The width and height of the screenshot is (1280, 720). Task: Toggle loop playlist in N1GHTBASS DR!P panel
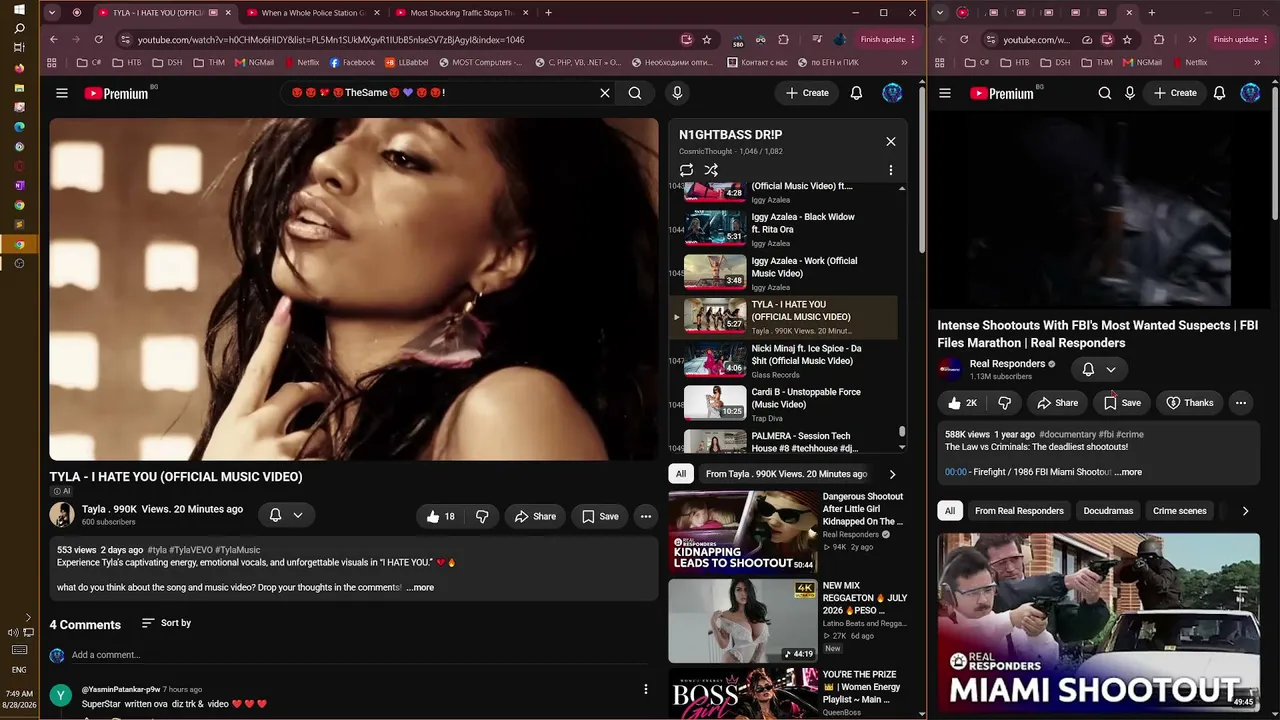click(x=686, y=170)
